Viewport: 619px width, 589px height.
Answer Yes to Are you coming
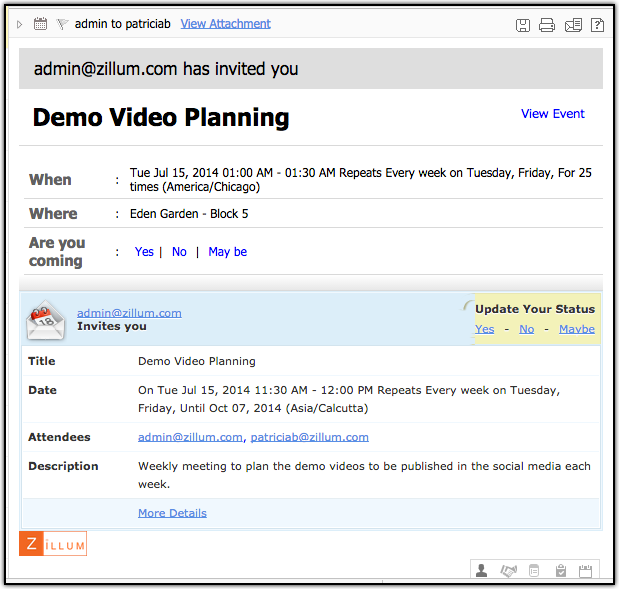(x=144, y=252)
